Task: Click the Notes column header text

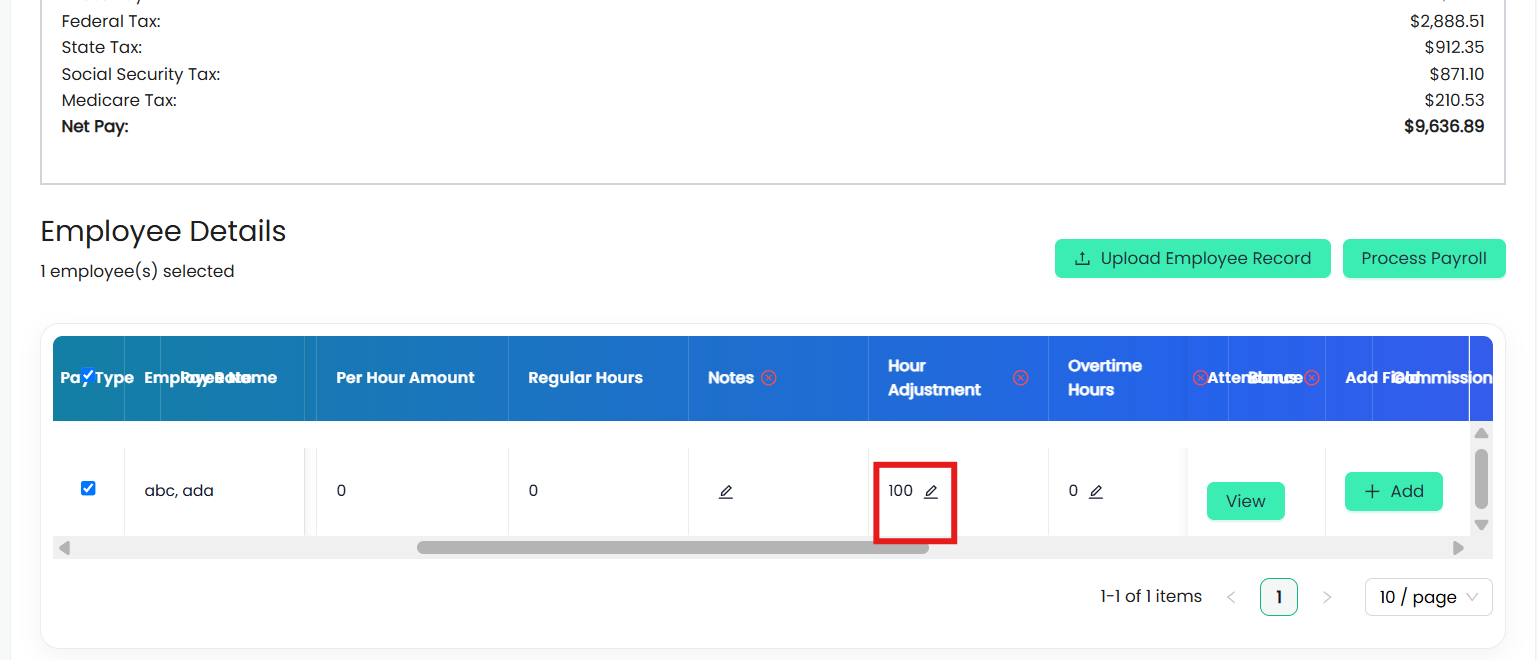Action: [731, 378]
